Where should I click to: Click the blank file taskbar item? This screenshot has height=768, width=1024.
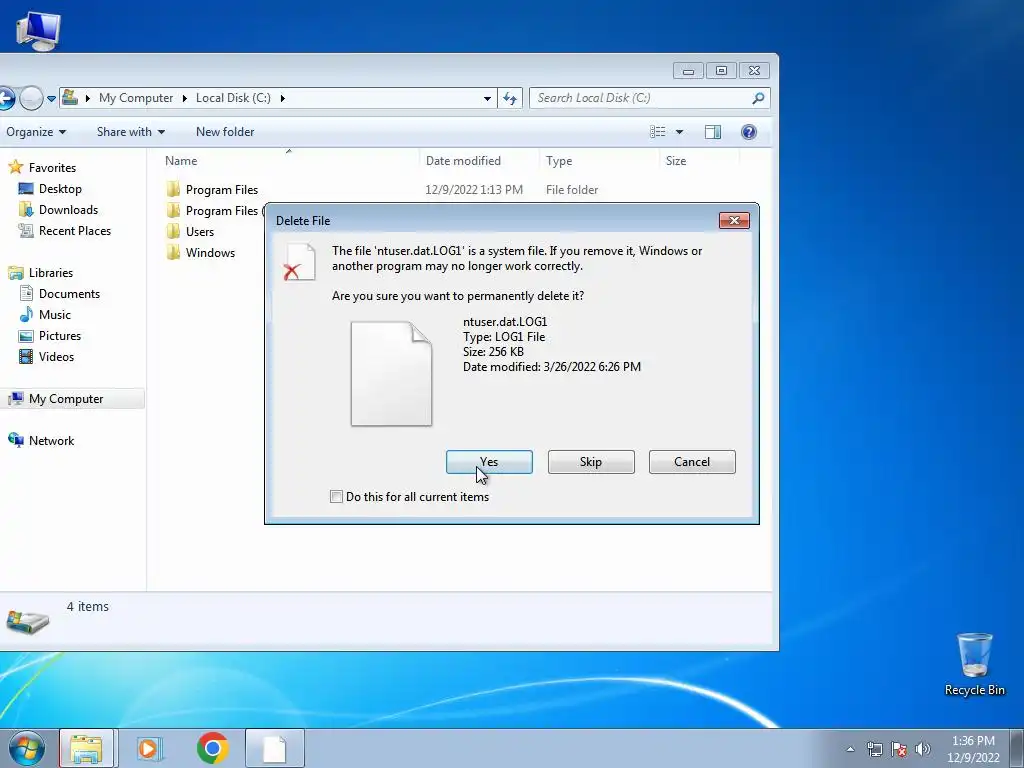pyautogui.click(x=275, y=748)
